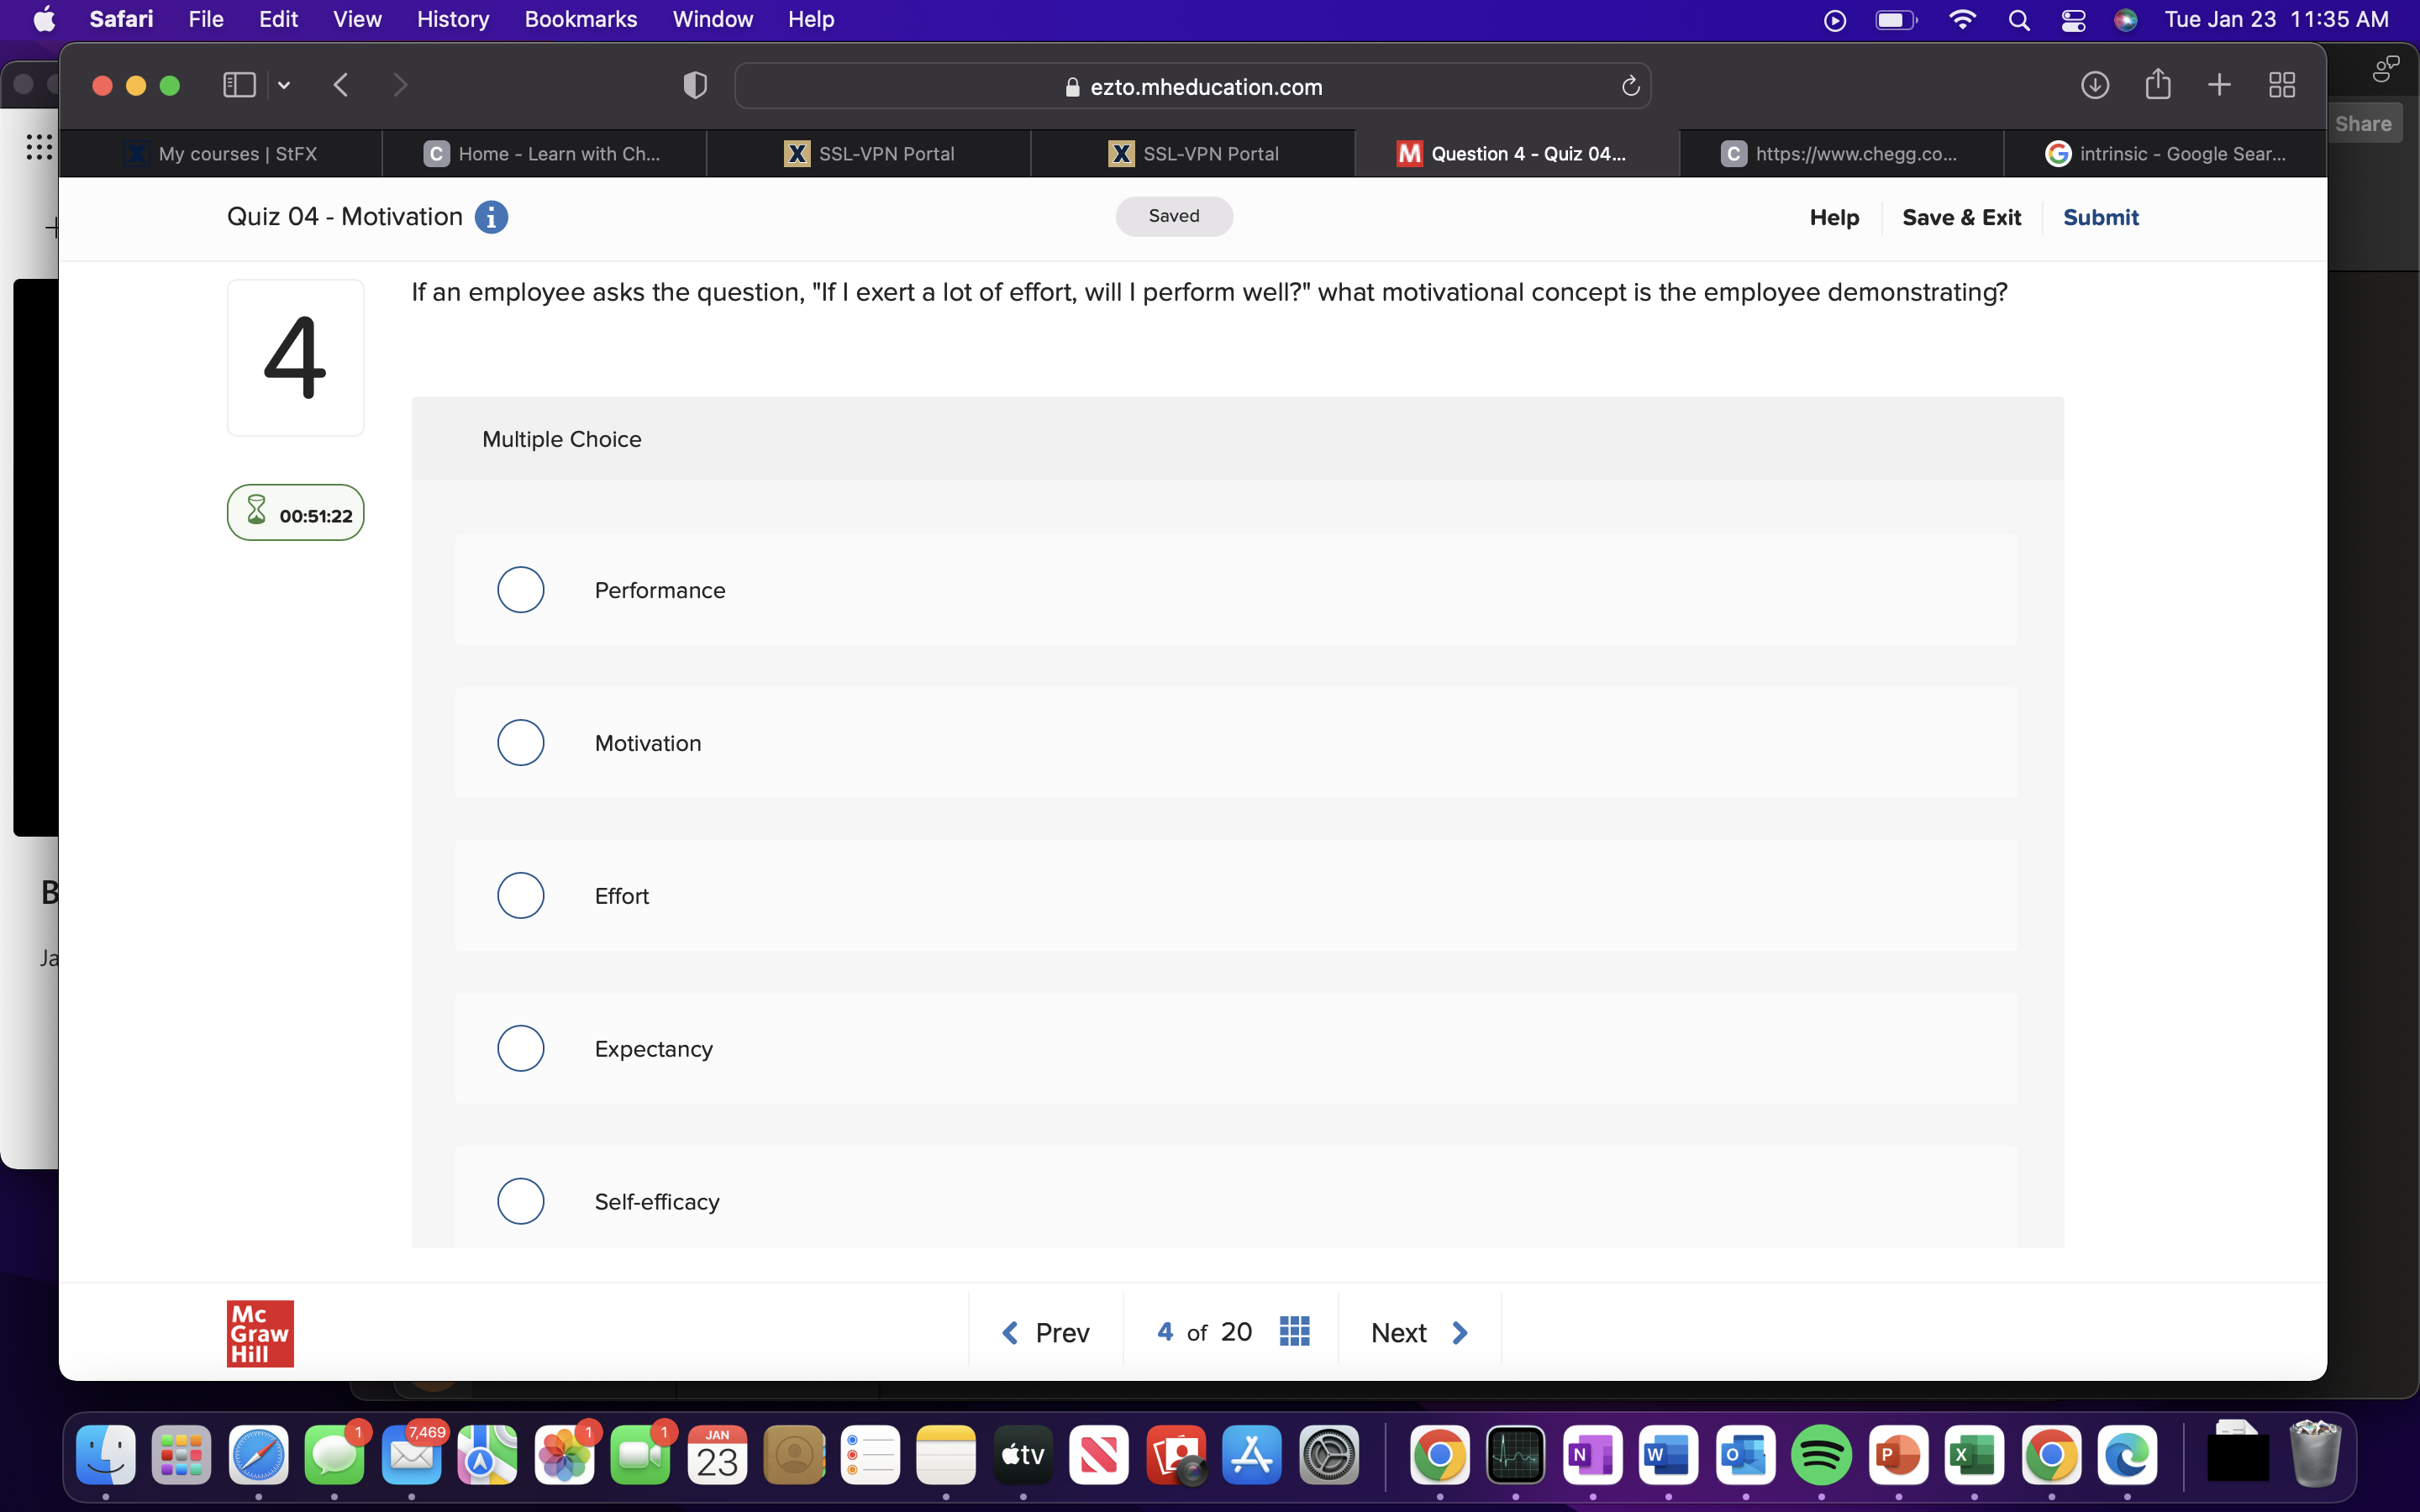Switch to the chegg.com tab
2420x1512 pixels.
click(1840, 154)
